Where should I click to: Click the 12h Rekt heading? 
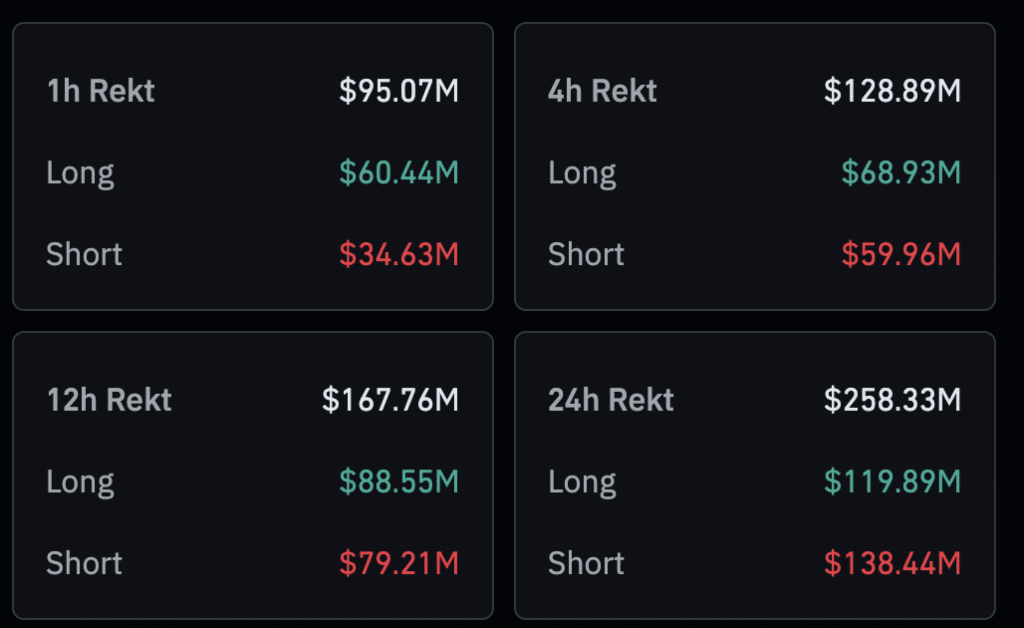click(109, 400)
